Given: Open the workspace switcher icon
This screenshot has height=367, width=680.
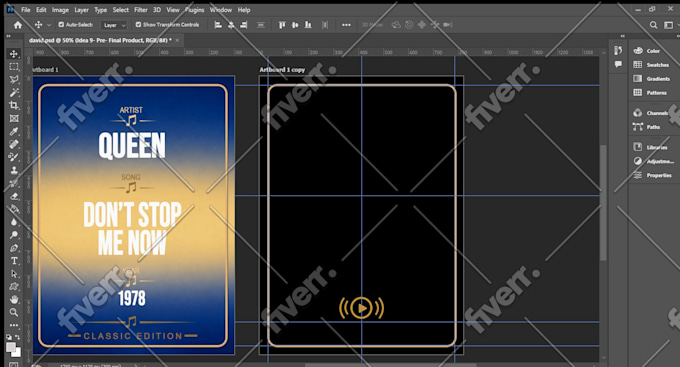Looking at the screenshot, I should [669, 25].
